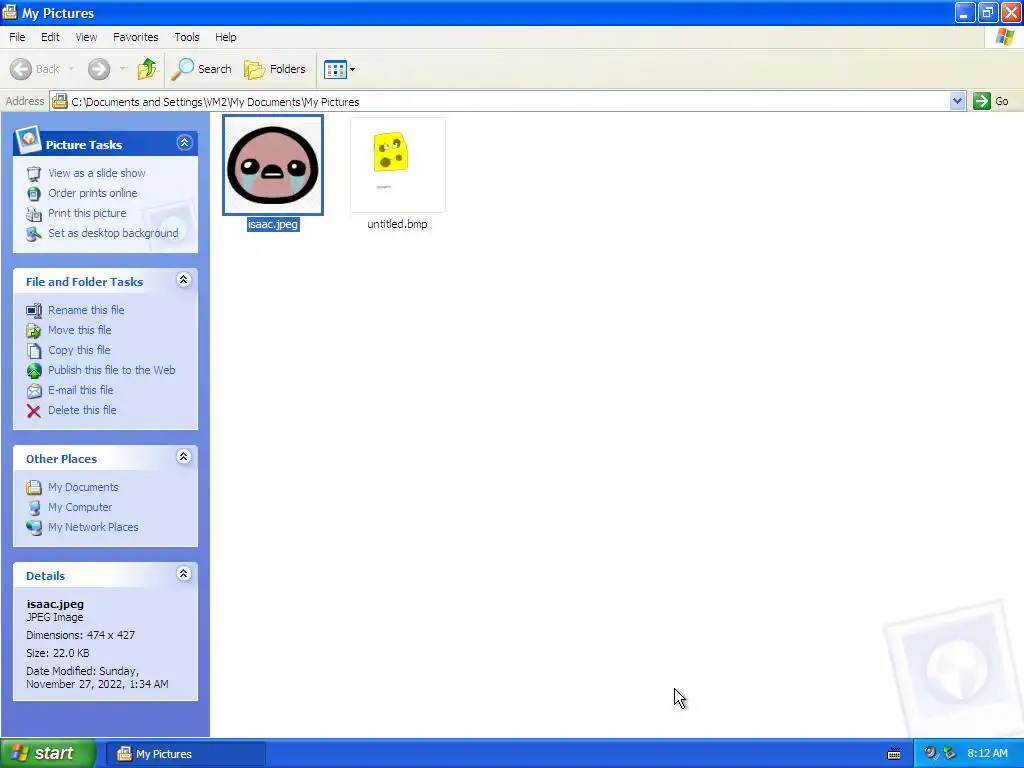This screenshot has width=1024, height=768.
Task: Select the isaac.jpeg thumbnail
Action: 273,165
